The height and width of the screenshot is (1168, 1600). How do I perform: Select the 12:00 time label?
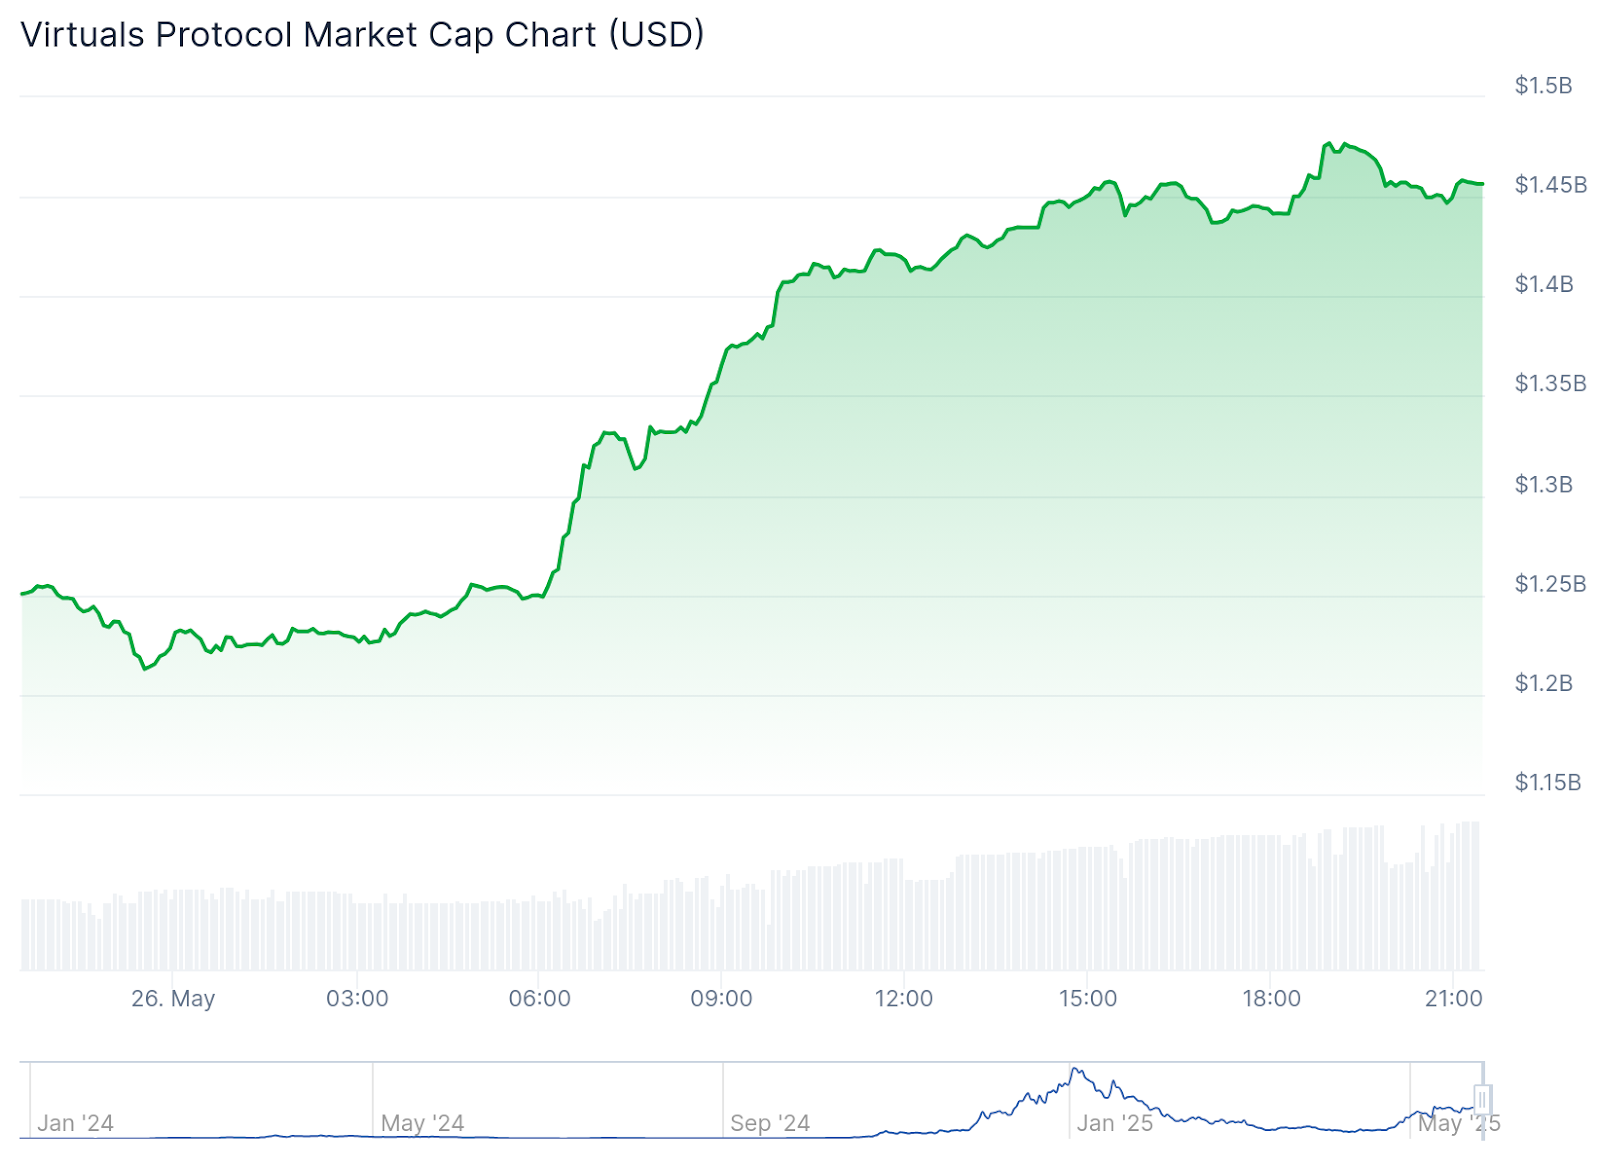pyautogui.click(x=904, y=999)
